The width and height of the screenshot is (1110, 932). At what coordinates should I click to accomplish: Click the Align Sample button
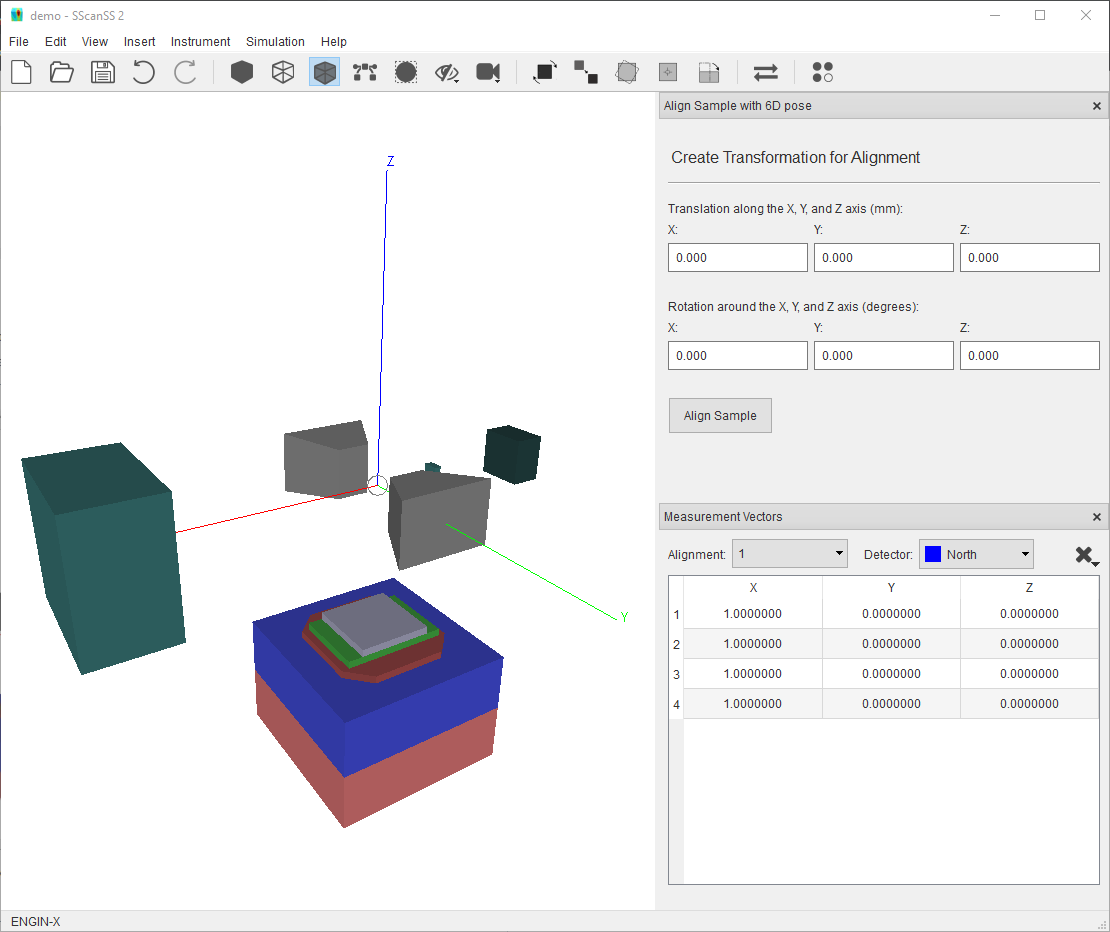(x=720, y=415)
